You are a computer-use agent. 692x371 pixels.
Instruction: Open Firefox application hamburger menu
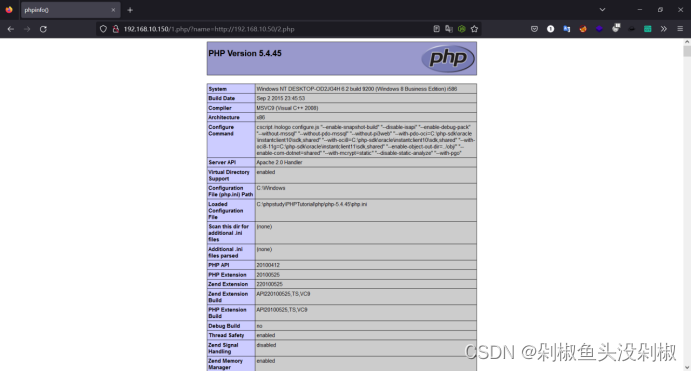(680, 29)
